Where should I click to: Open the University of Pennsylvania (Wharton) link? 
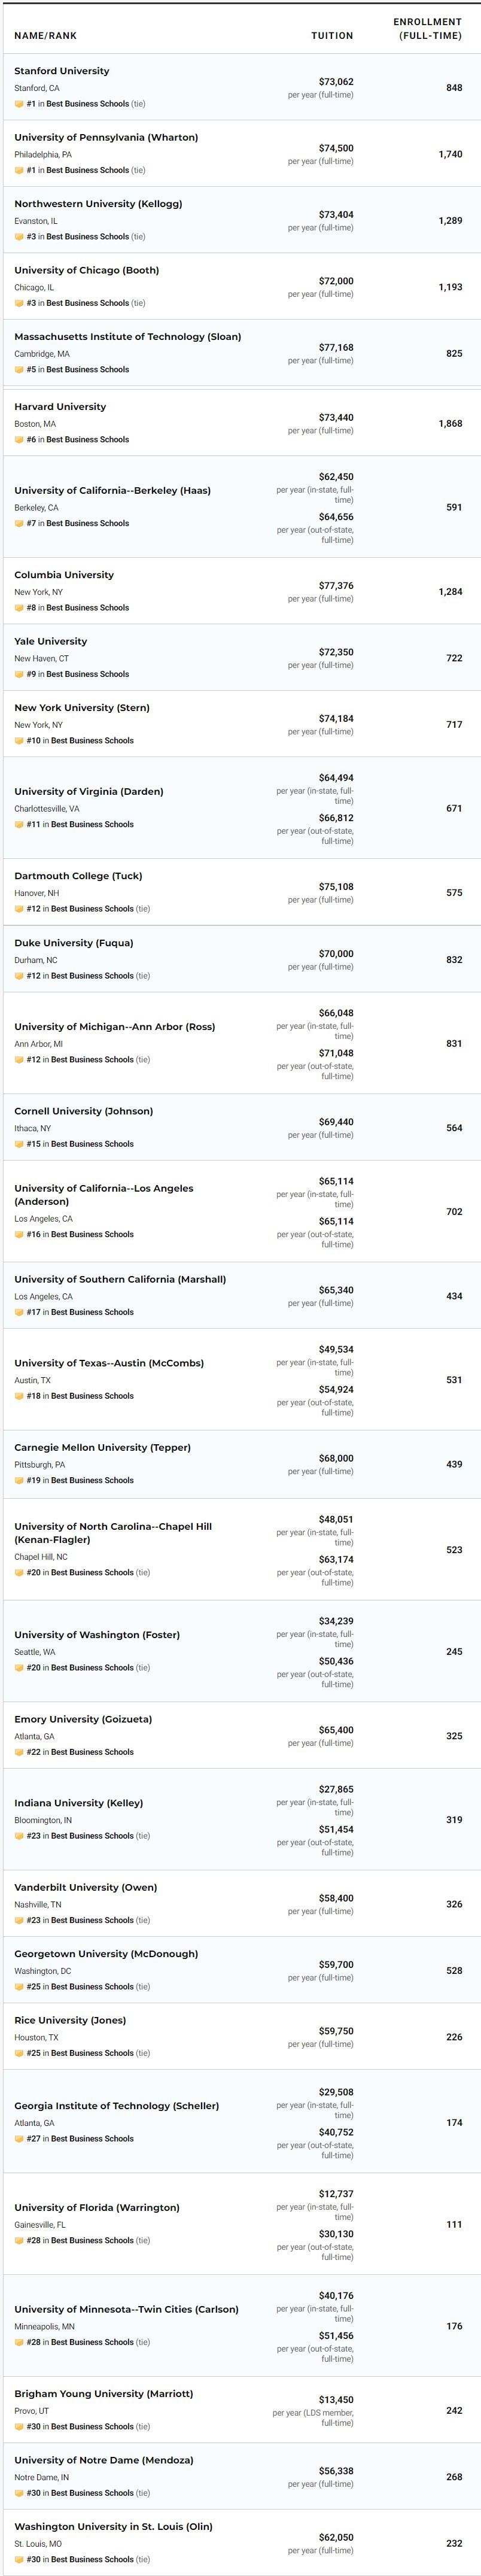106,138
